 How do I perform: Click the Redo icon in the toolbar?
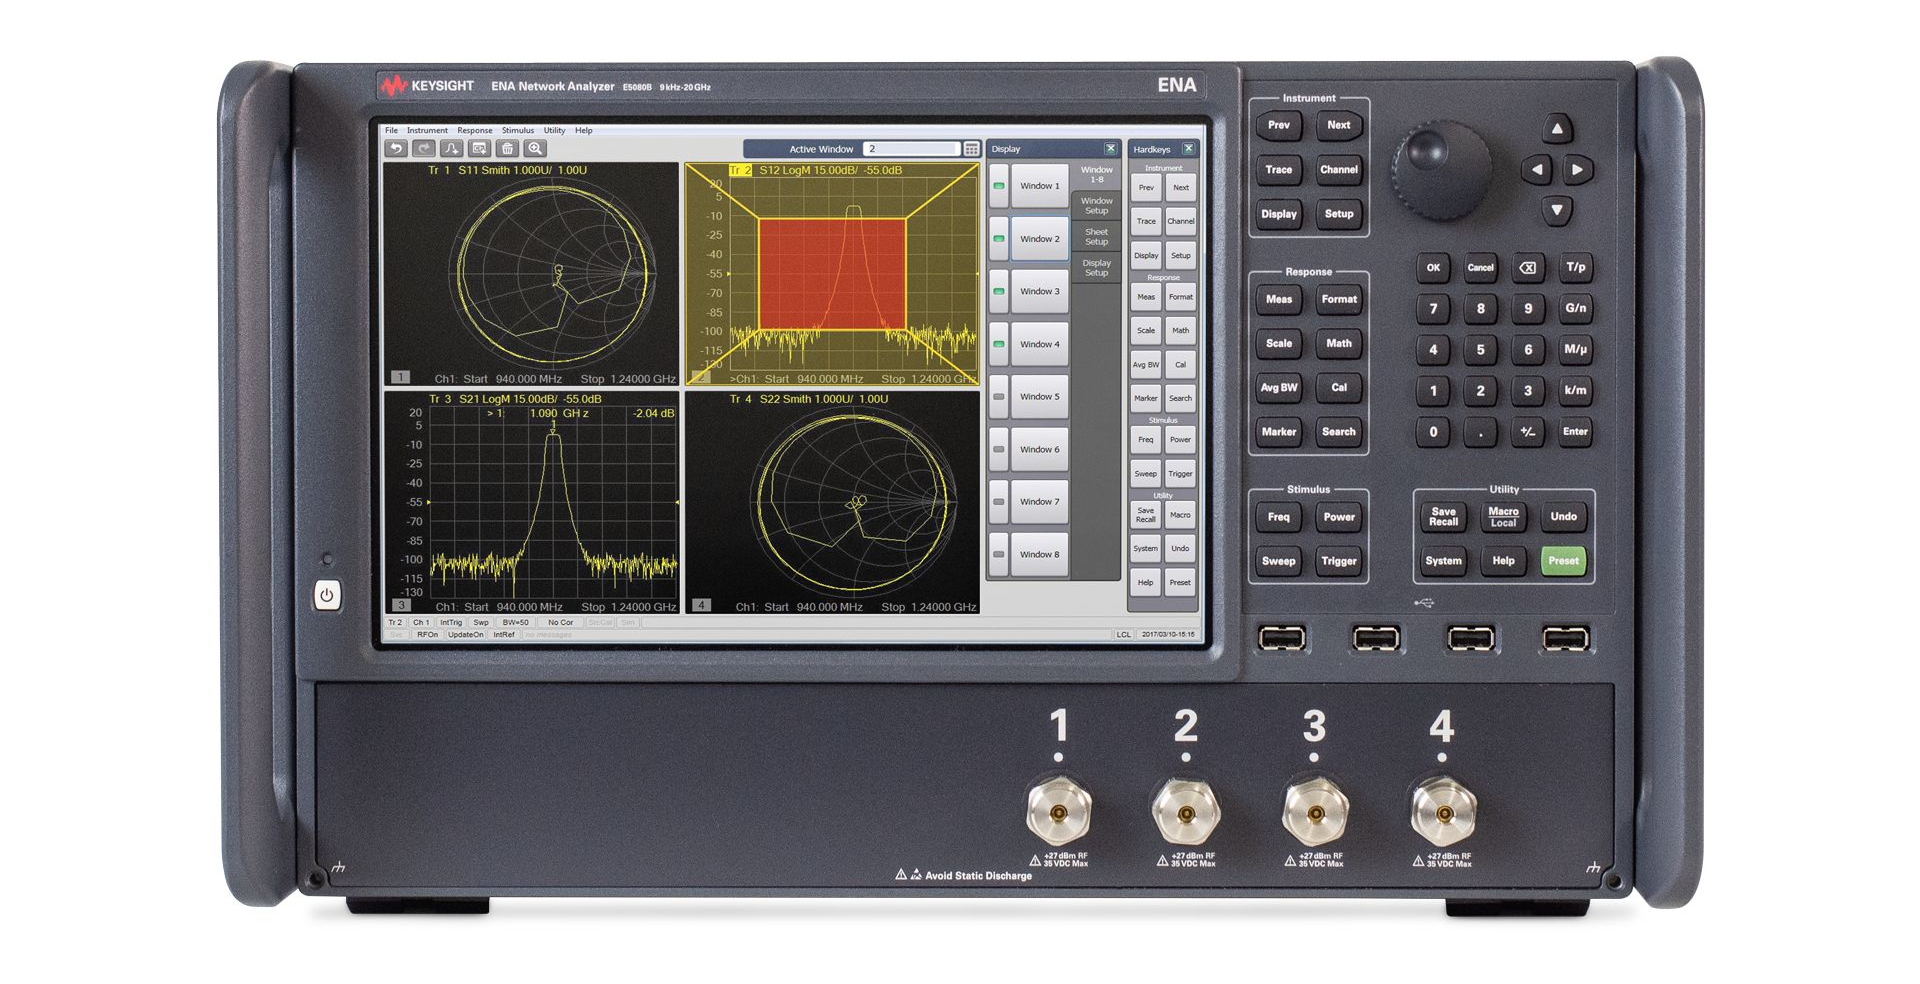coord(423,148)
